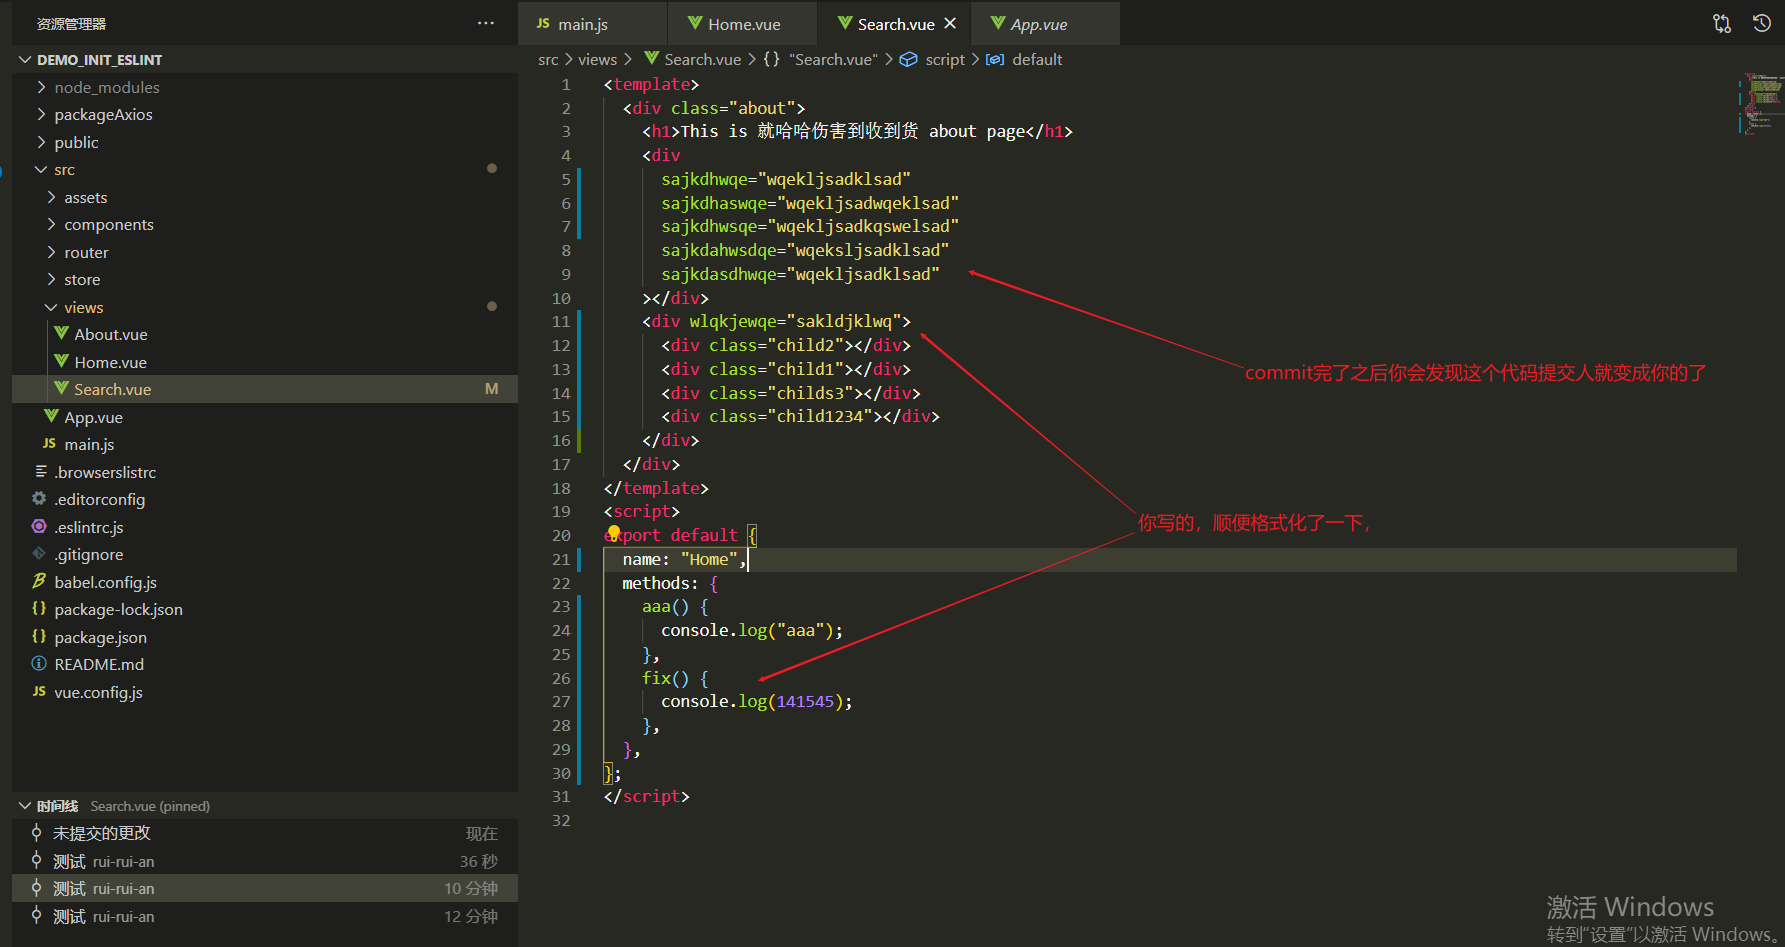Collapse the timeline panel section

point(25,805)
